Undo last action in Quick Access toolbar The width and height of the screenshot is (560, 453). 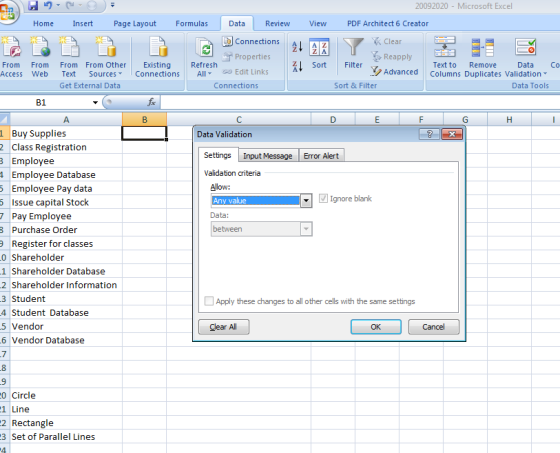pyautogui.click(x=48, y=5)
